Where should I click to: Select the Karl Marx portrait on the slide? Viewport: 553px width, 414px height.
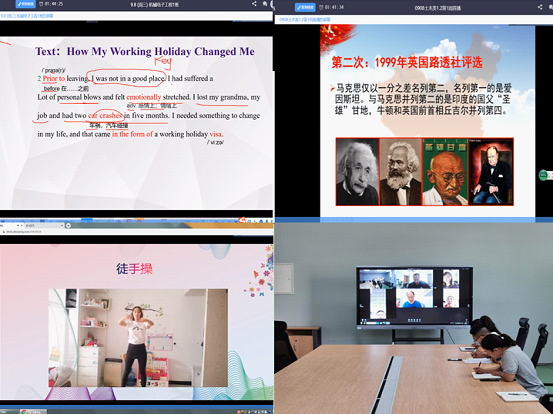click(x=401, y=172)
